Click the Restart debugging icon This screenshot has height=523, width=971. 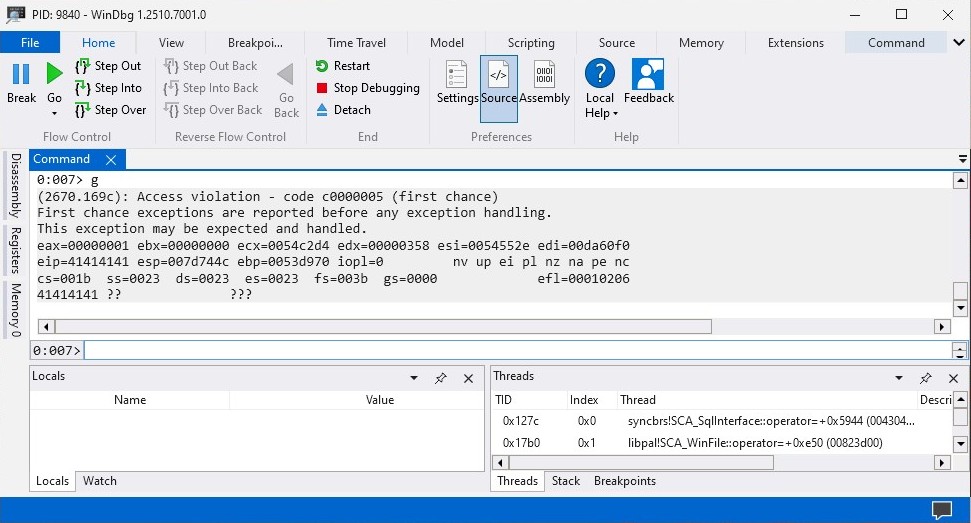click(322, 66)
